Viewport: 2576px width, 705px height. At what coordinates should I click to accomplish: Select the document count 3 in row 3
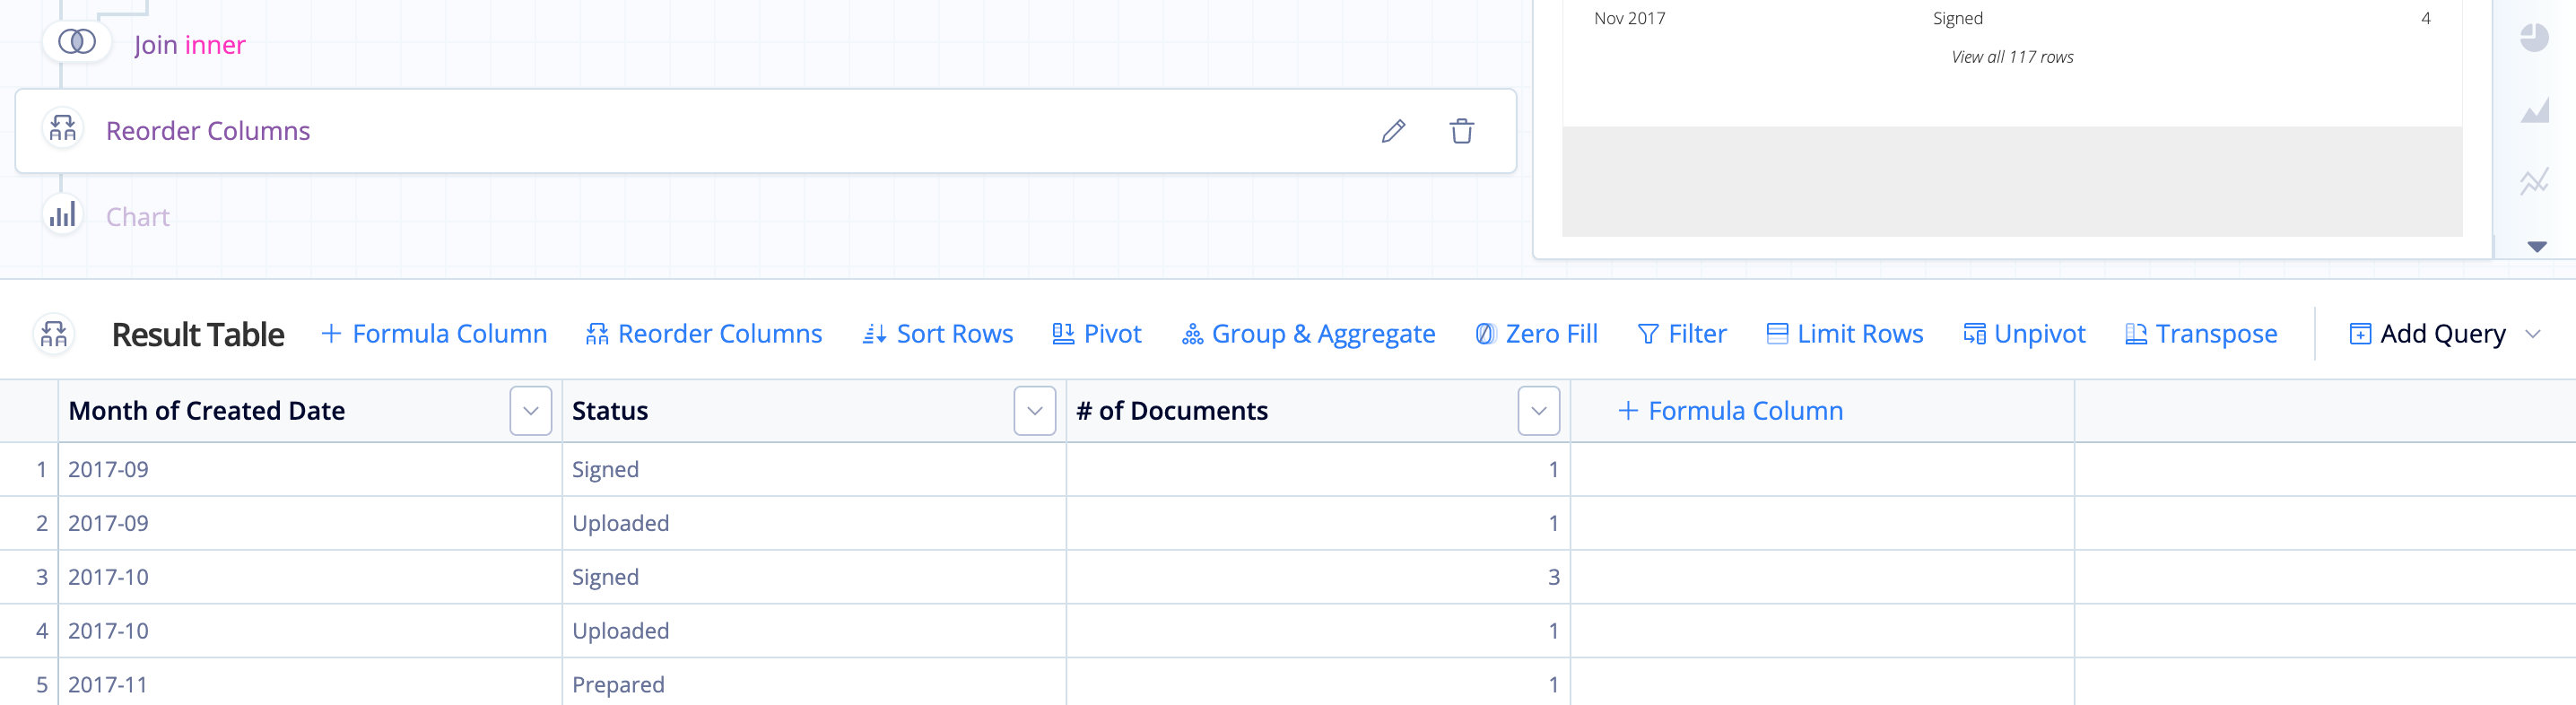click(x=1318, y=577)
